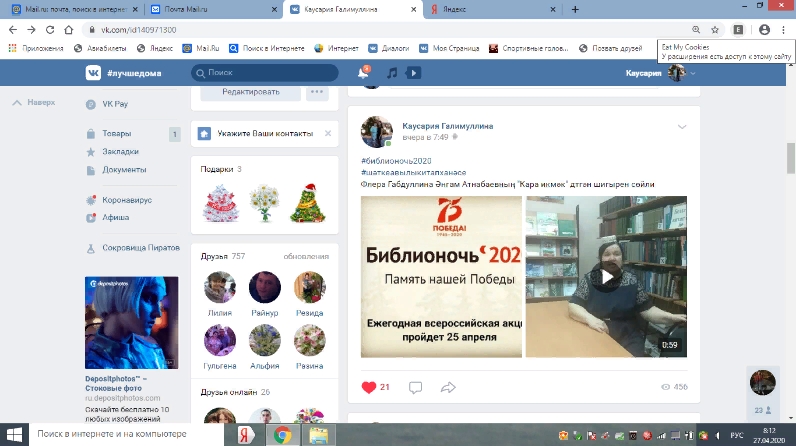The height and width of the screenshot is (446, 796).
Task: Like the post with the heart icon
Action: [x=368, y=387]
